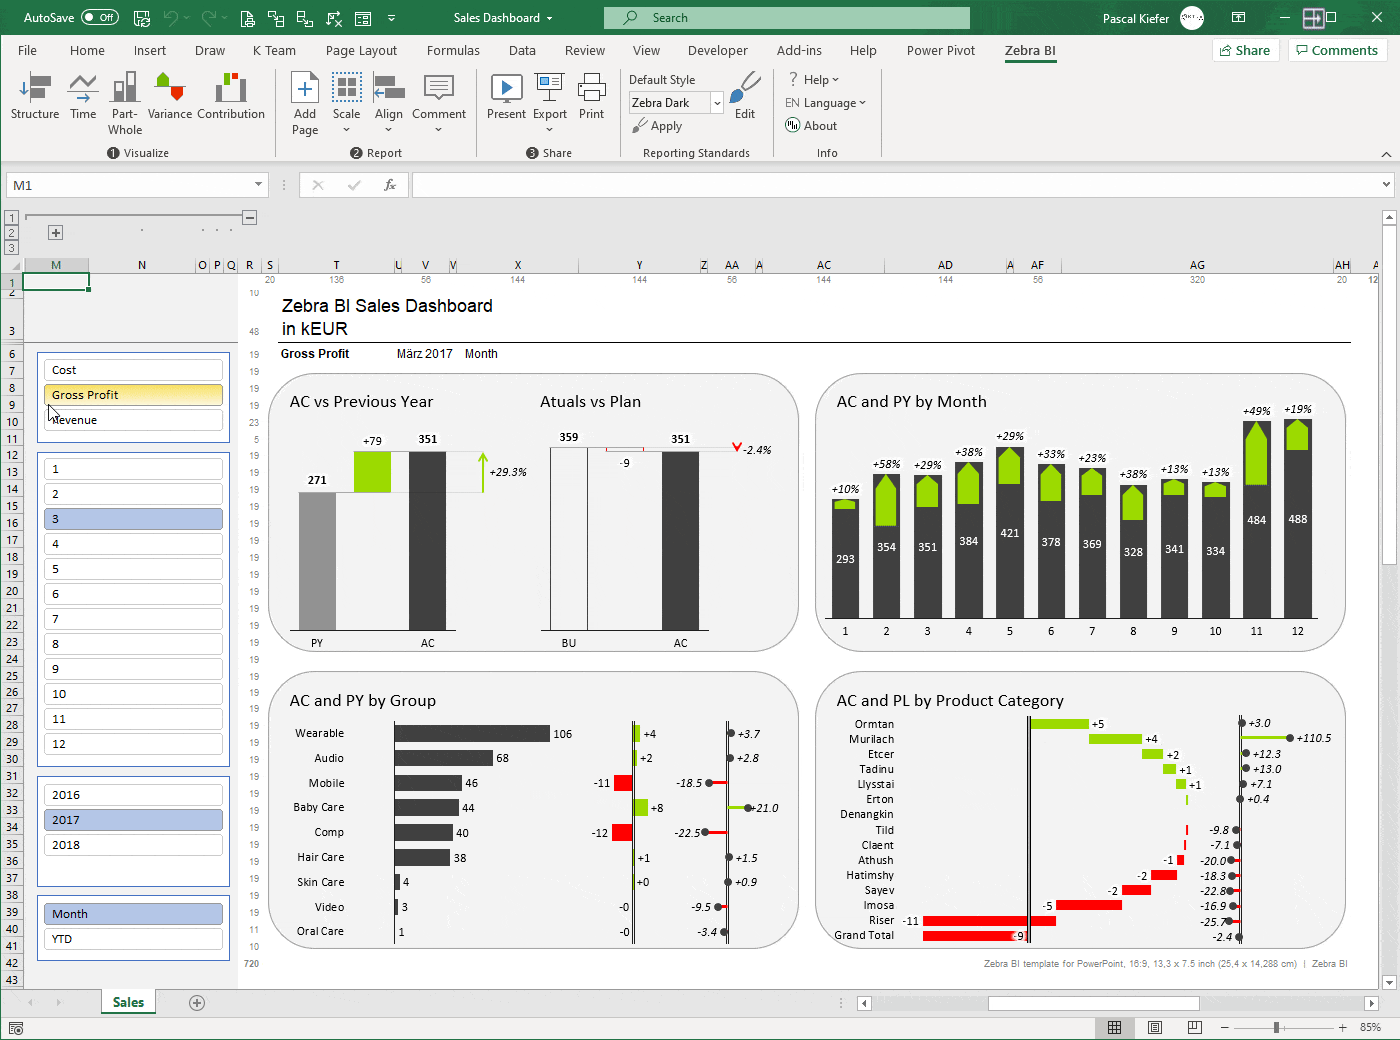
Task: Open the Zebra Dark style dropdown
Action: click(x=716, y=102)
